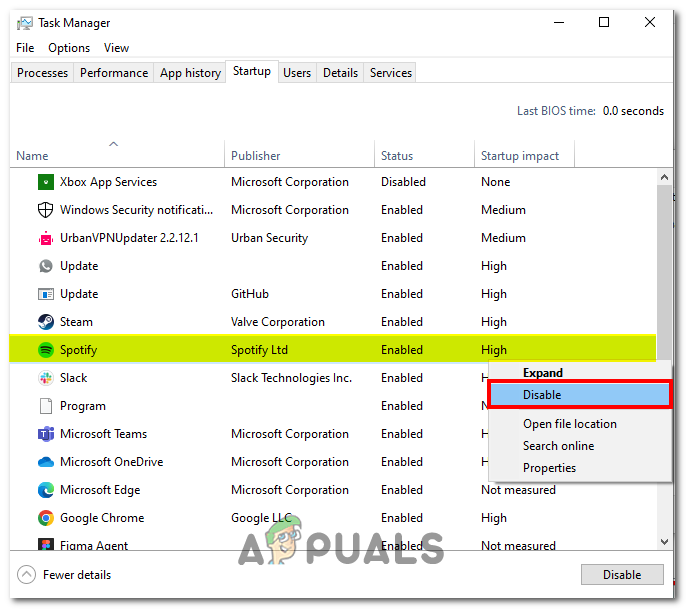Open the Services tab
Image resolution: width=686 pixels, height=609 pixels.
[390, 73]
